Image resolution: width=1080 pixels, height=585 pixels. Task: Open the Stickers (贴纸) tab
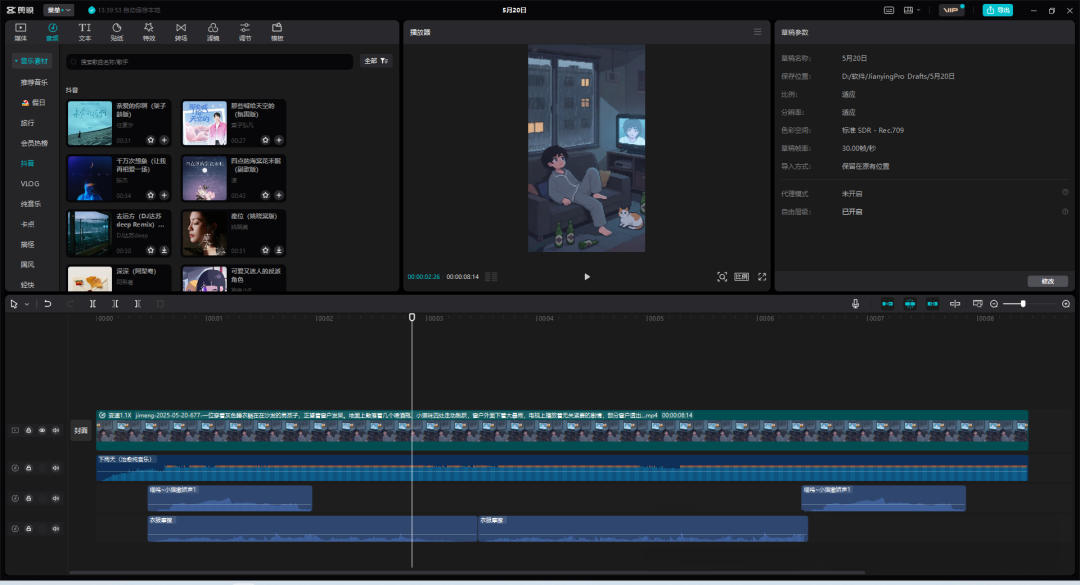pyautogui.click(x=117, y=32)
